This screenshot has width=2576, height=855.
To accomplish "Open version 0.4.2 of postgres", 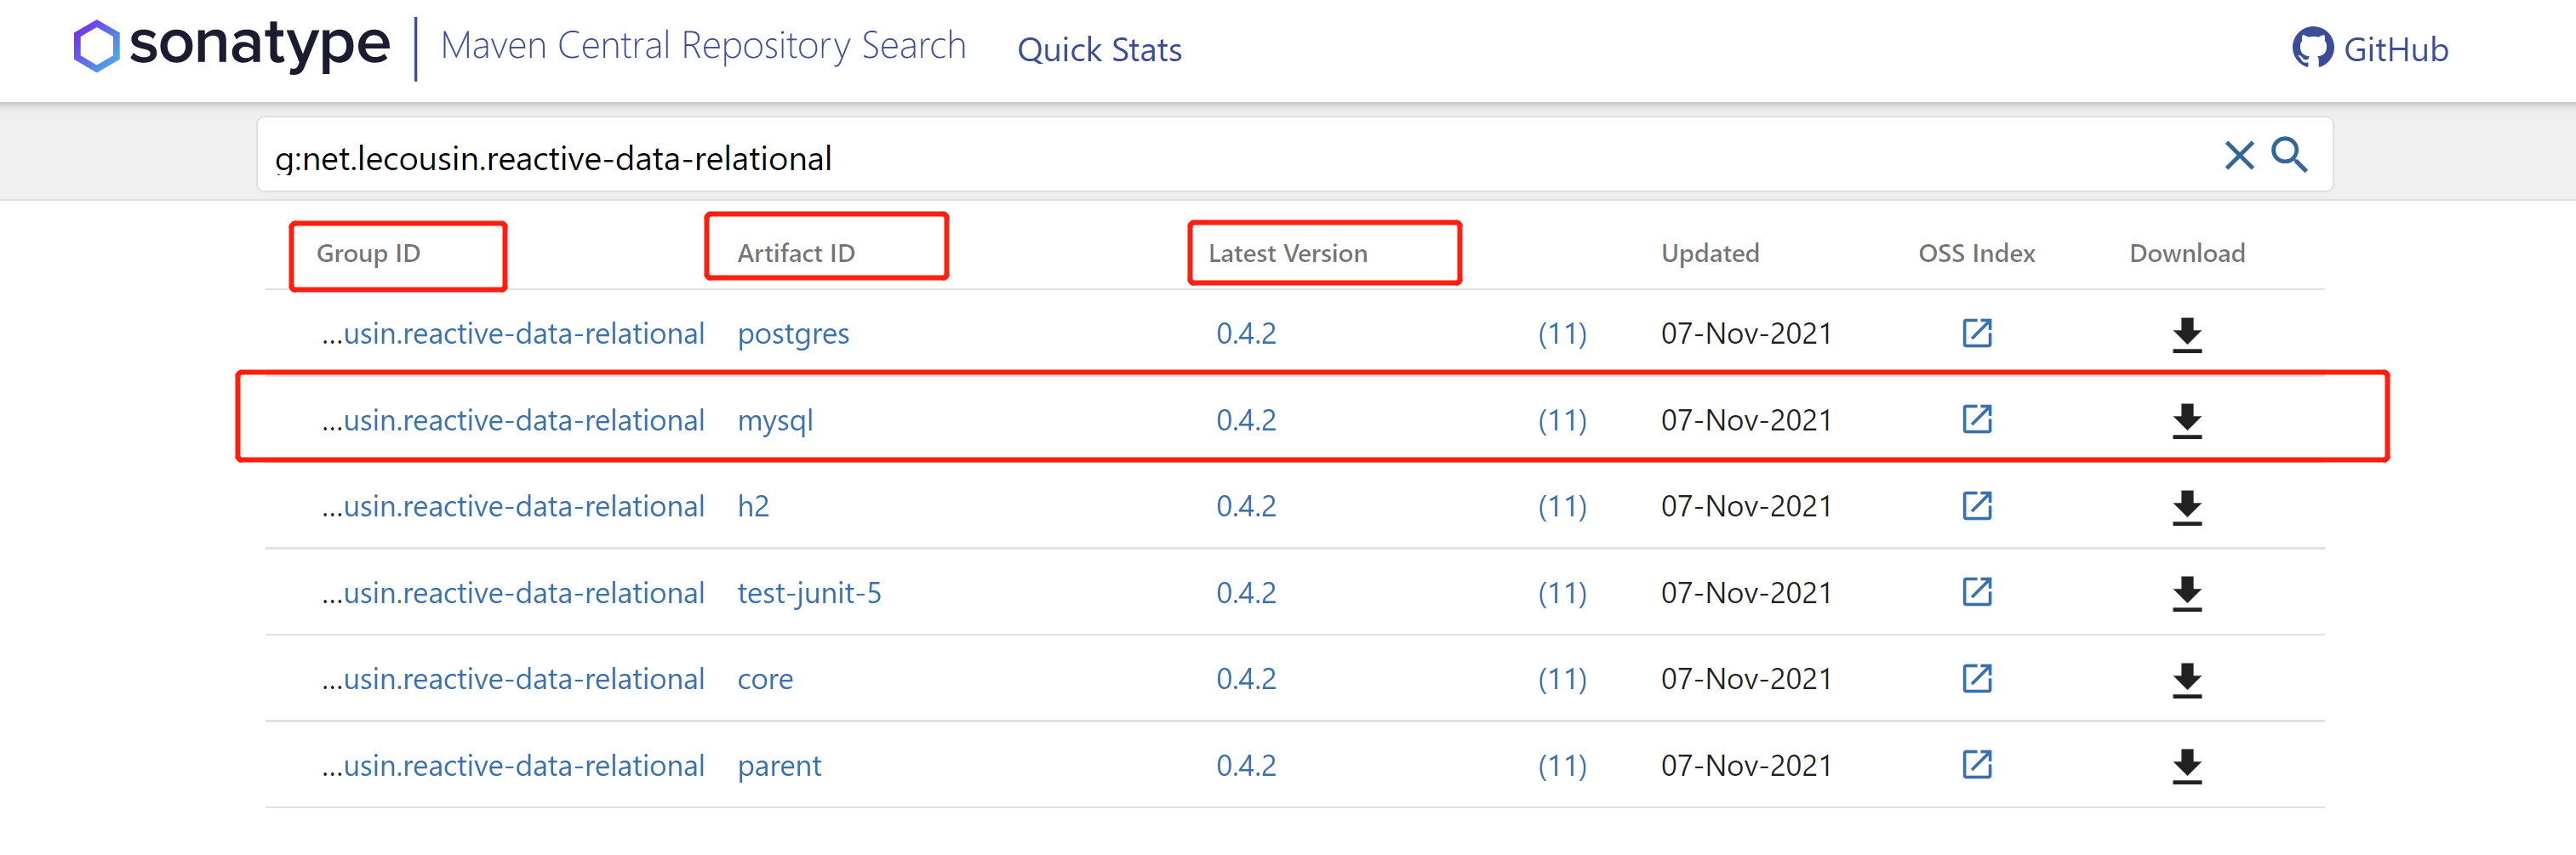I will pyautogui.click(x=1246, y=333).
